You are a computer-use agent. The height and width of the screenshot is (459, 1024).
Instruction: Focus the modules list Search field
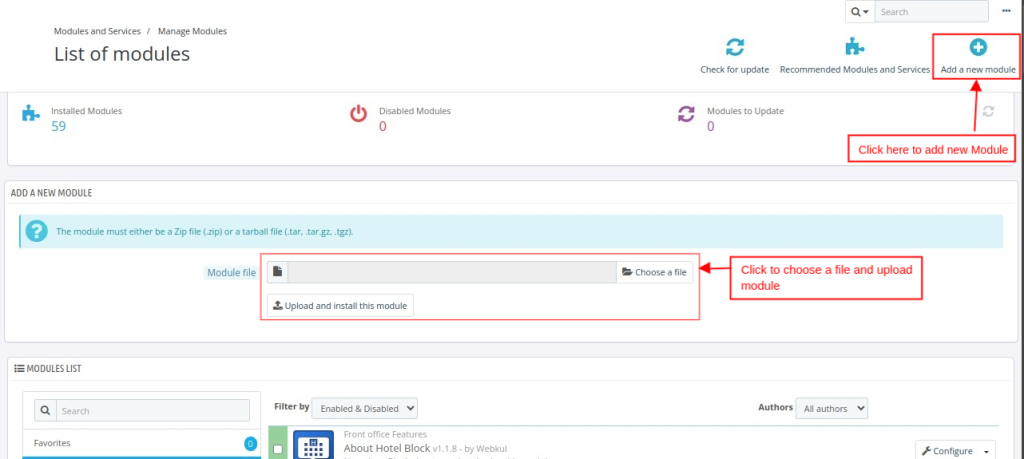point(152,411)
